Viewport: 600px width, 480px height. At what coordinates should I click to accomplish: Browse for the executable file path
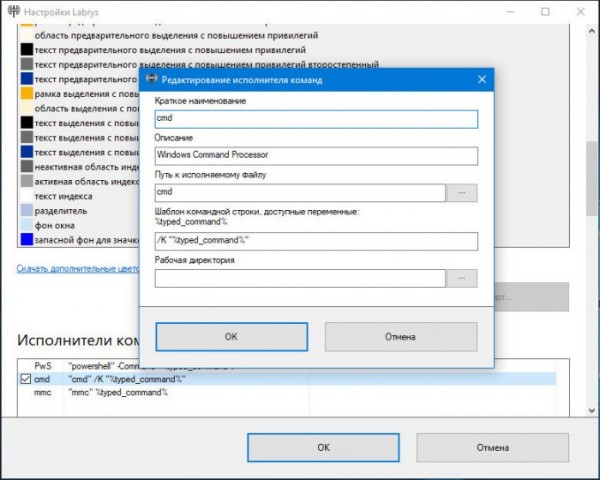462,193
